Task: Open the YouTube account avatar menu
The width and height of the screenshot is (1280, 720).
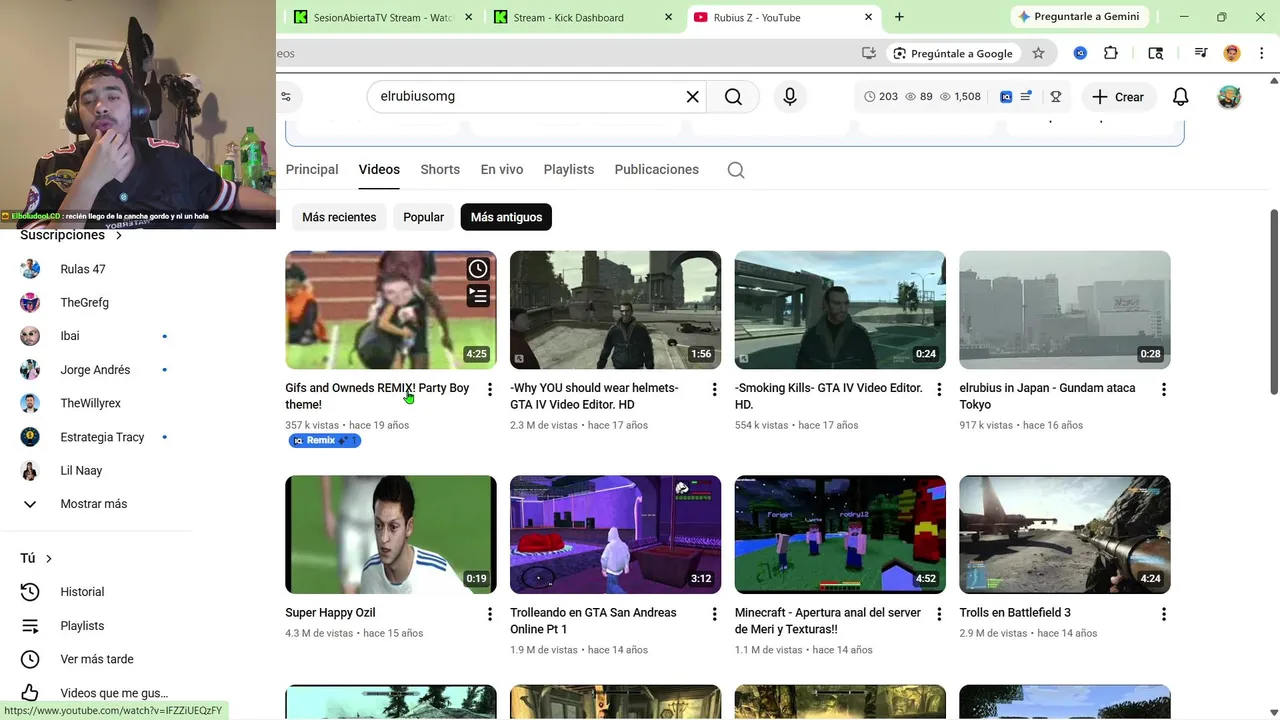Action: click(1229, 97)
